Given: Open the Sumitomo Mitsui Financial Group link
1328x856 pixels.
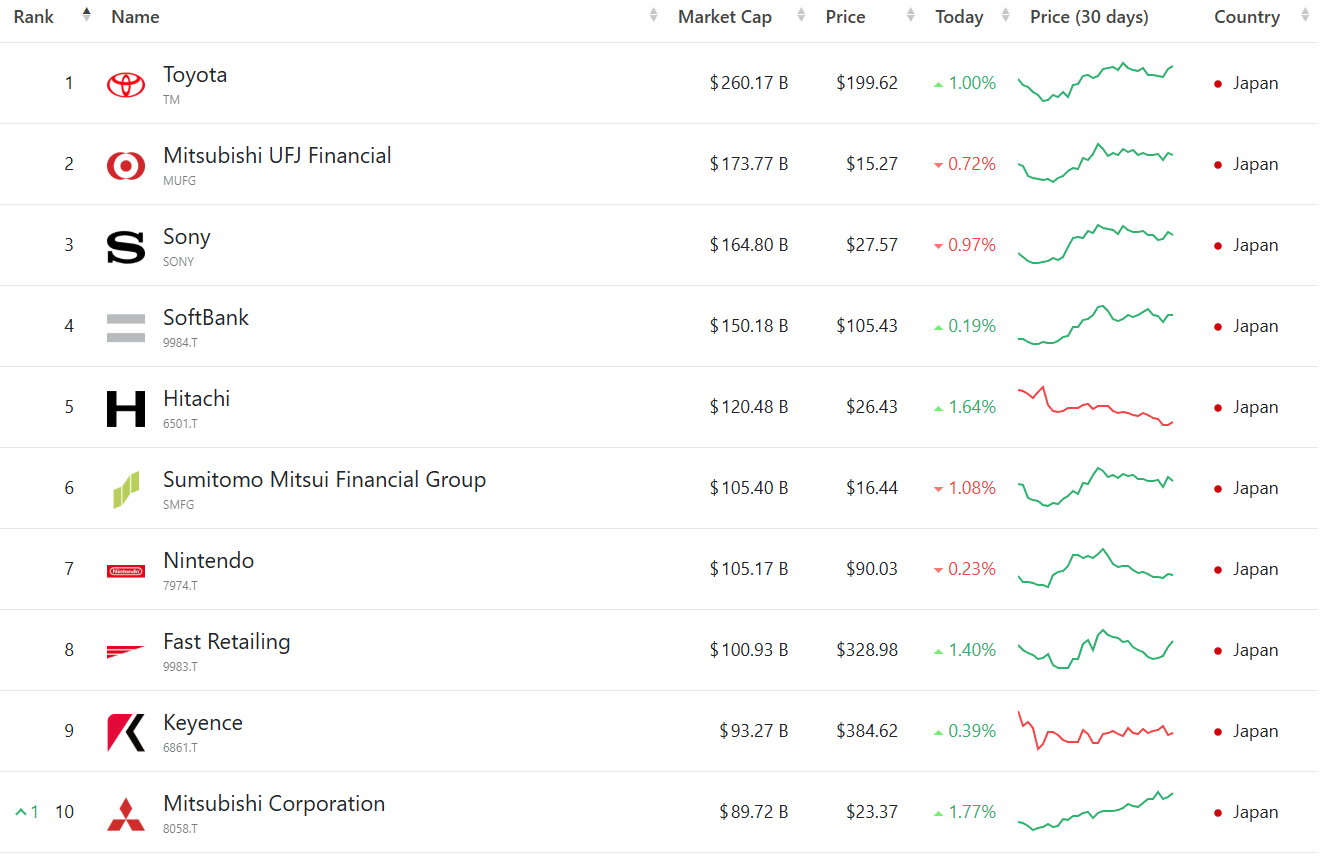Looking at the screenshot, I should [x=324, y=480].
